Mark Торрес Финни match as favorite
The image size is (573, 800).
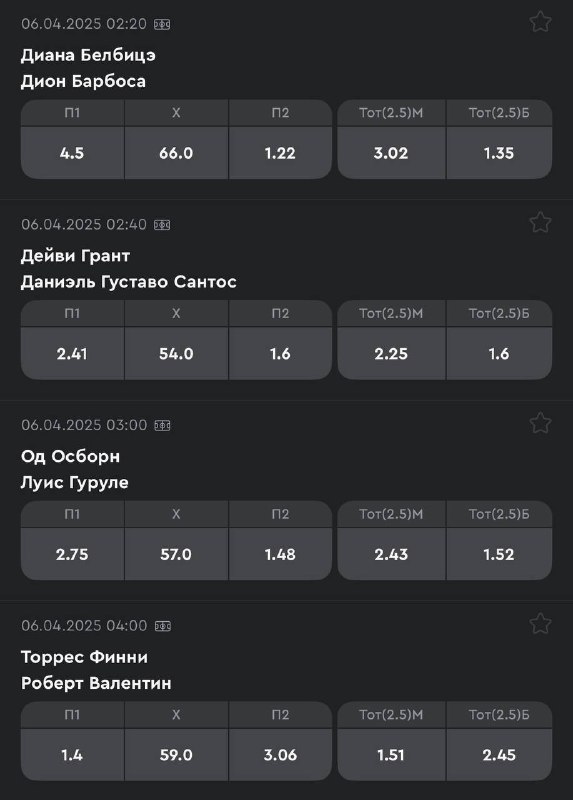click(540, 623)
